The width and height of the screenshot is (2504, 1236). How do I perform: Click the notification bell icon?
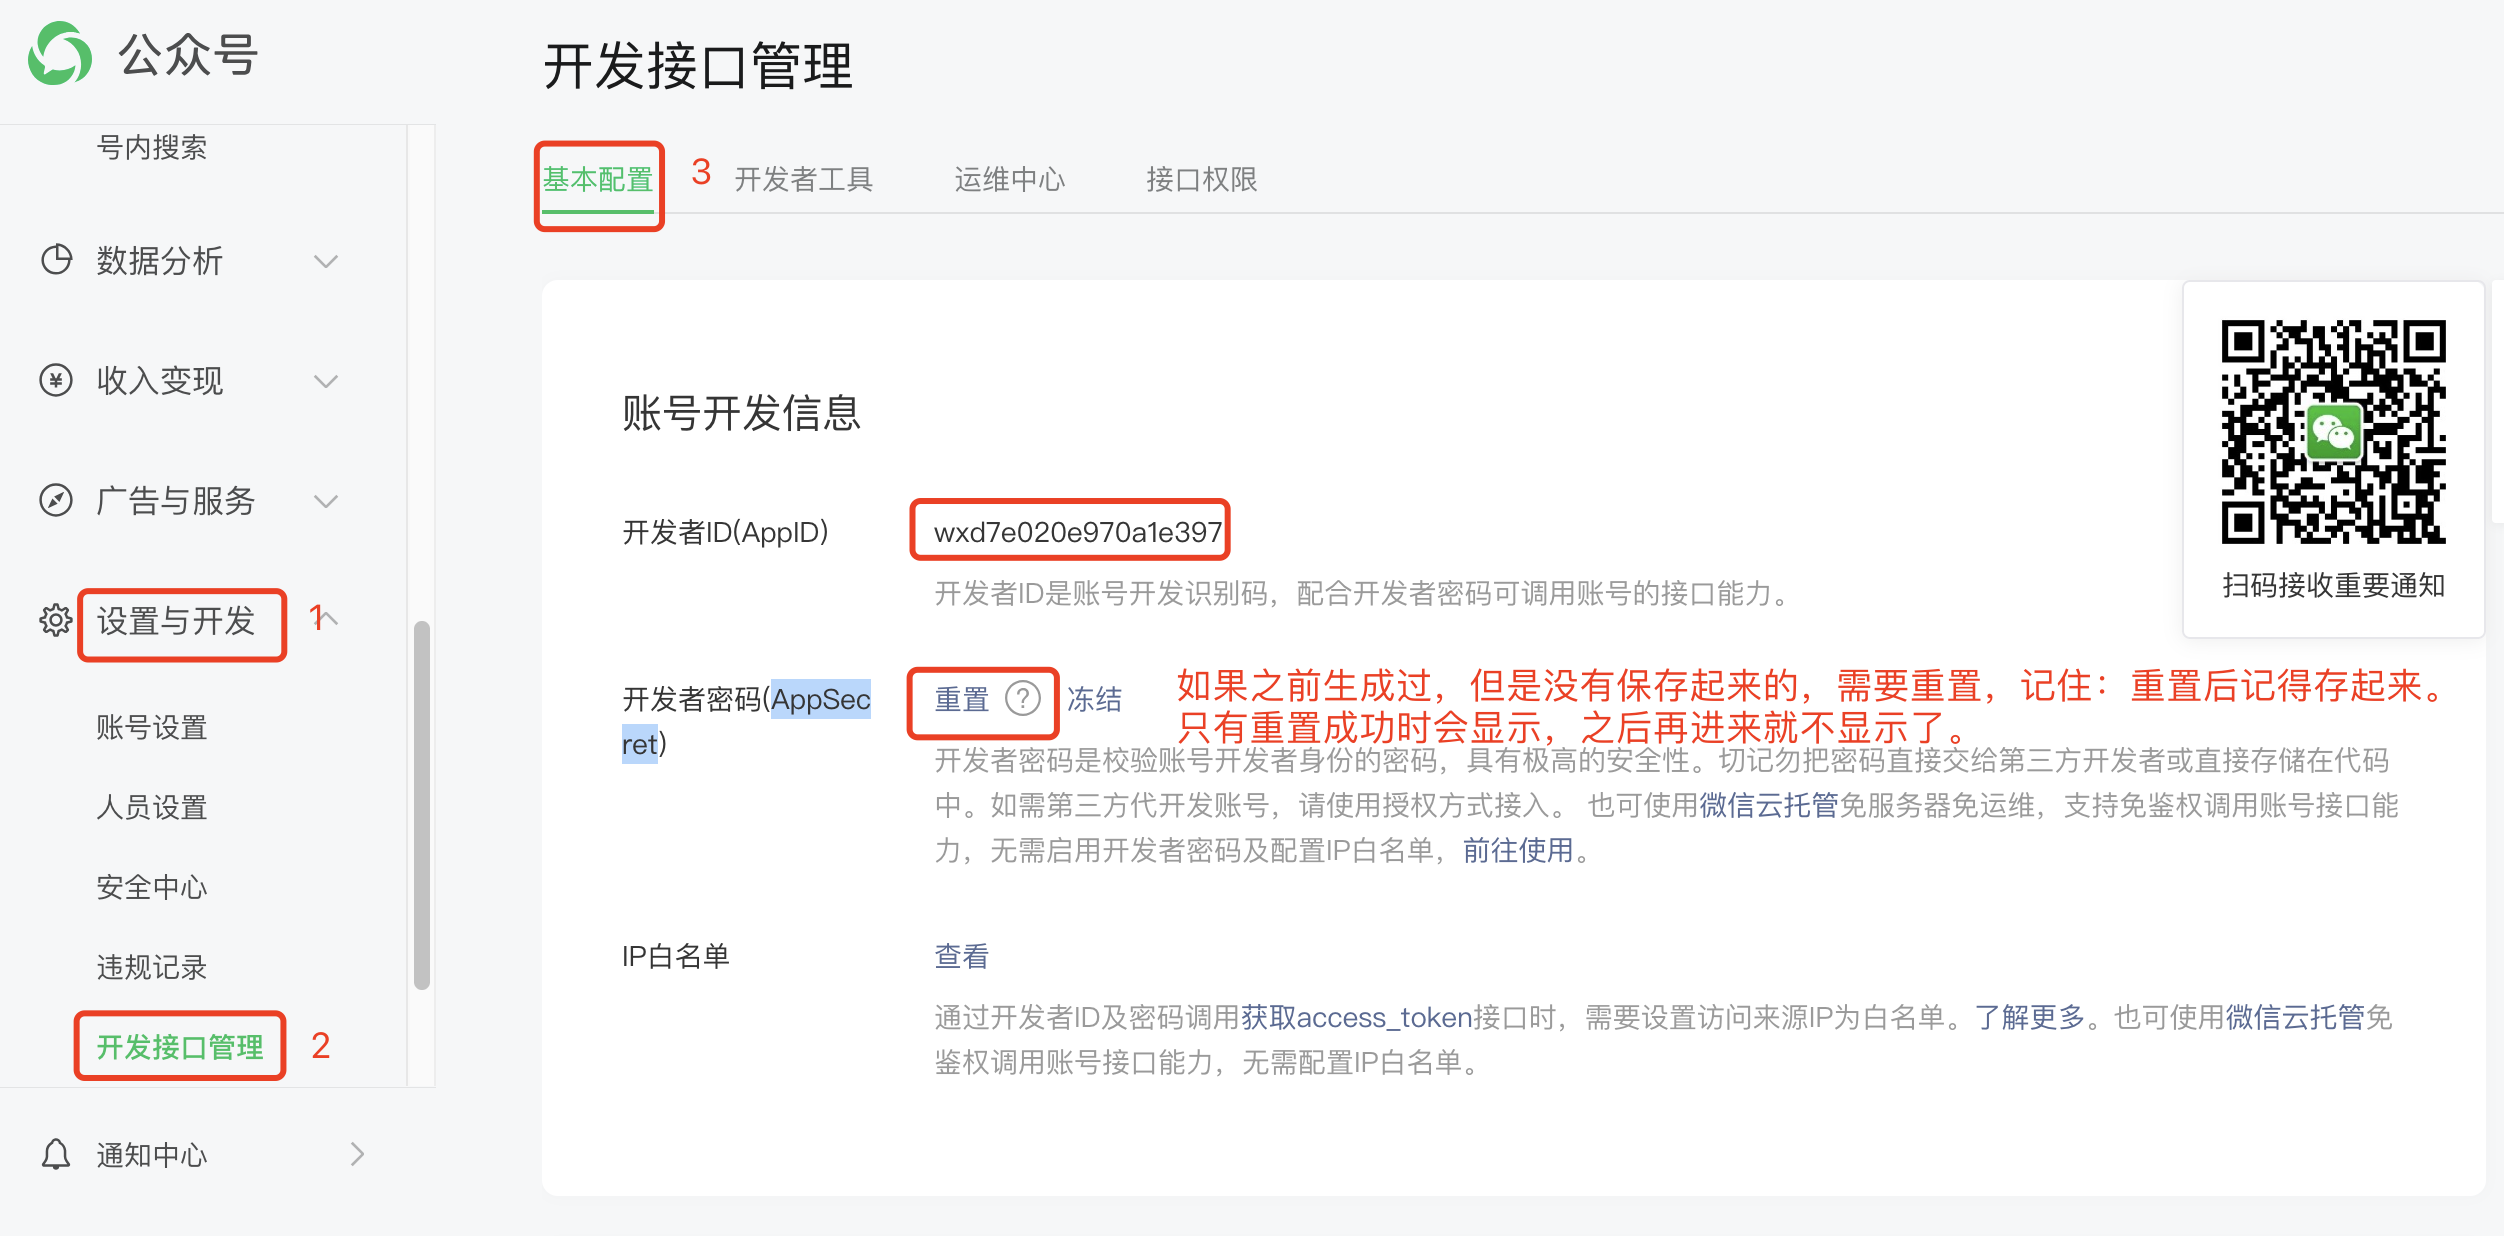tap(56, 1154)
